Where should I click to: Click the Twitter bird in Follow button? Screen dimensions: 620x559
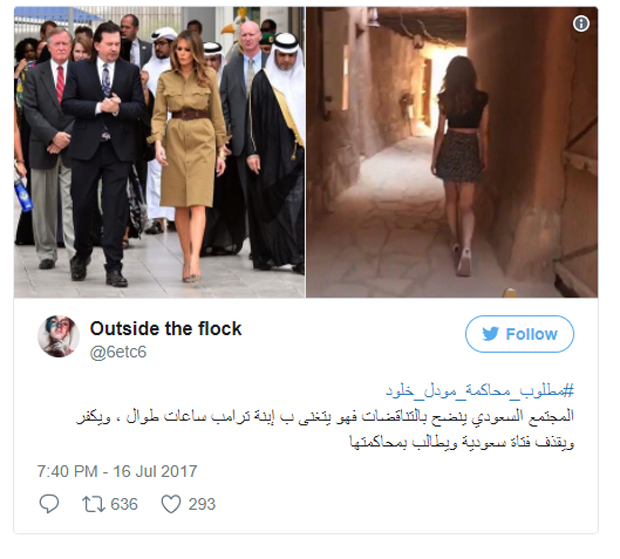click(491, 334)
